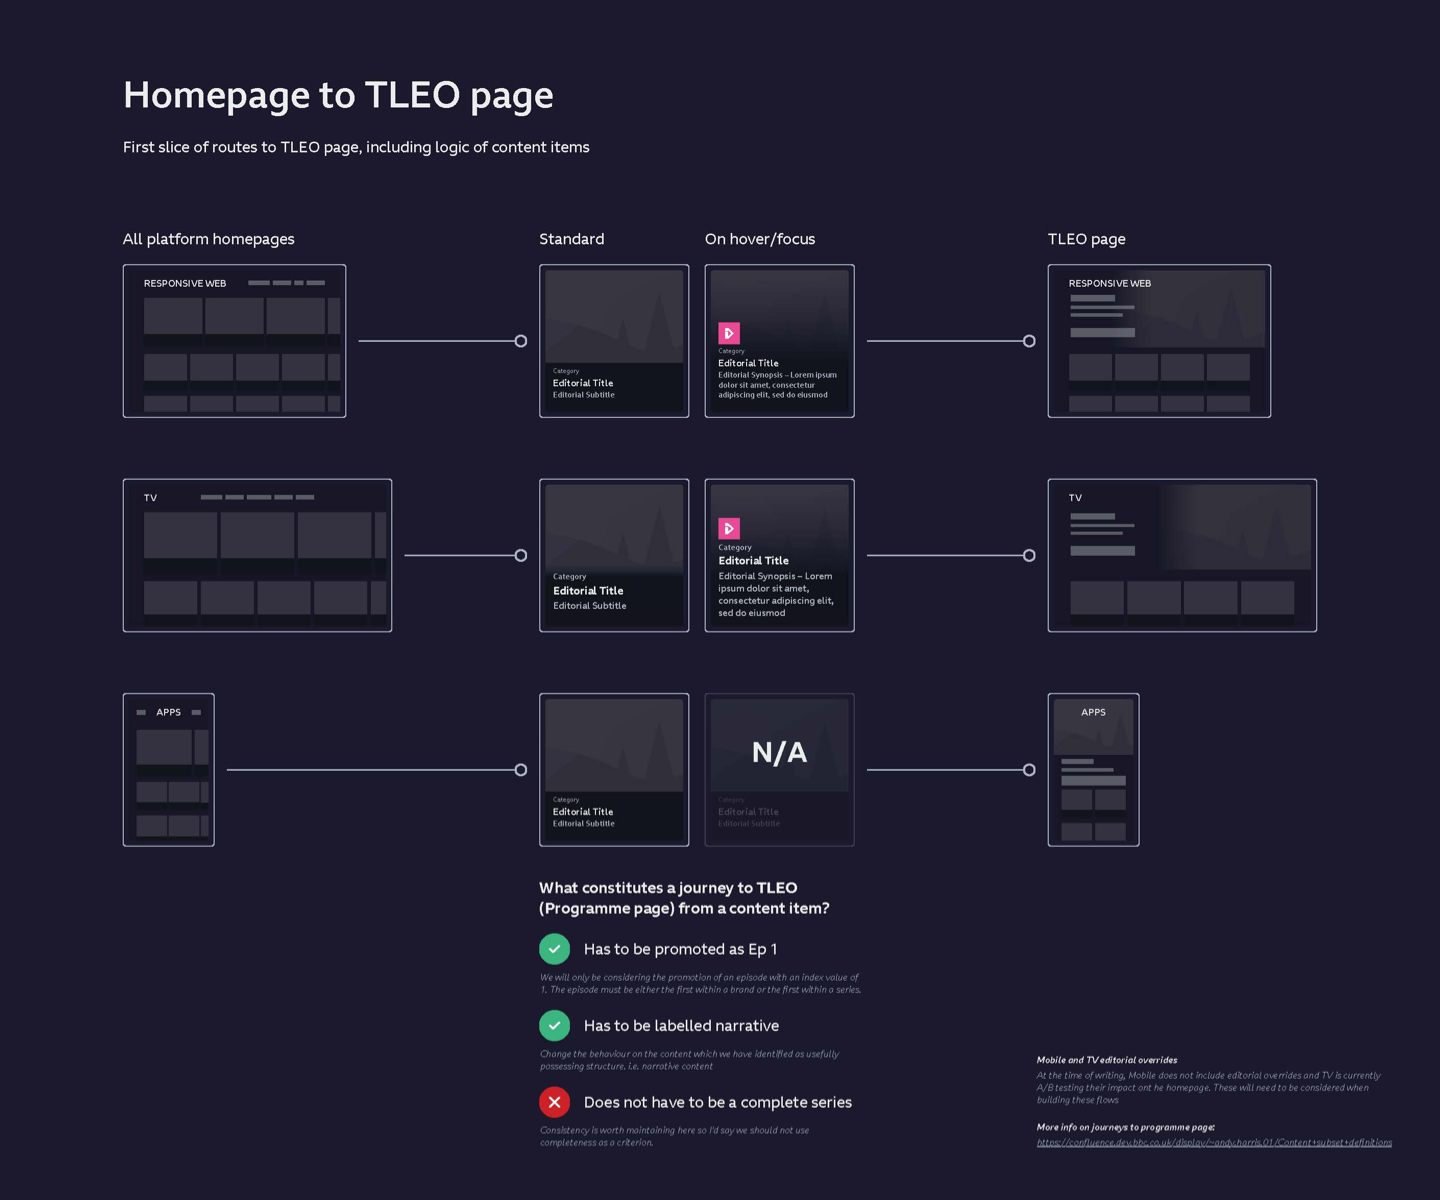Select the Responsive Web TLEO page wireframe
1440x1200 pixels.
[1159, 341]
